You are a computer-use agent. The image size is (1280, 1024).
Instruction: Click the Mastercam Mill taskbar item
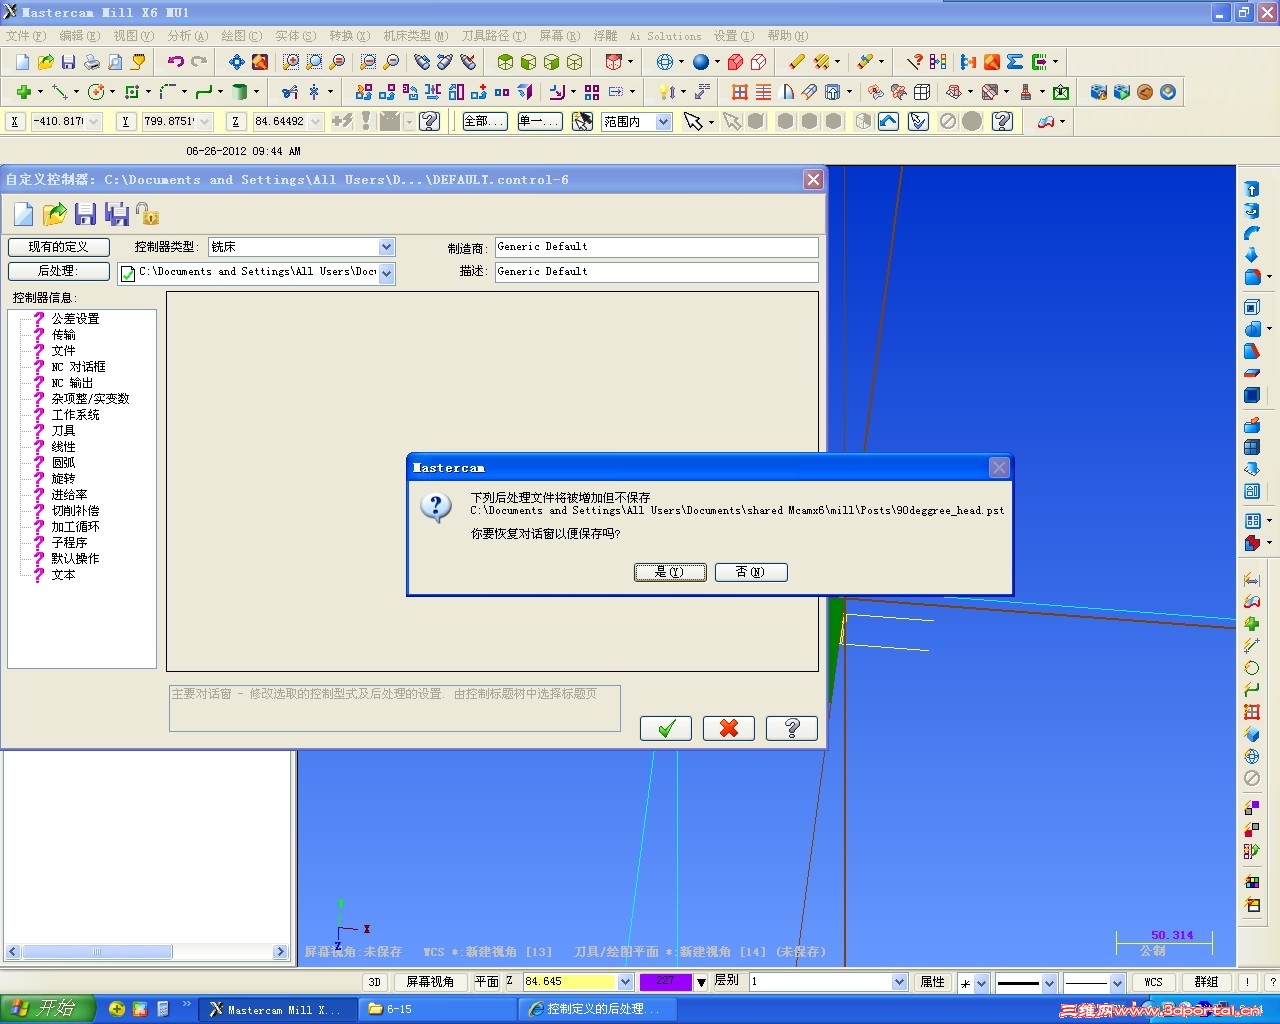(276, 1009)
